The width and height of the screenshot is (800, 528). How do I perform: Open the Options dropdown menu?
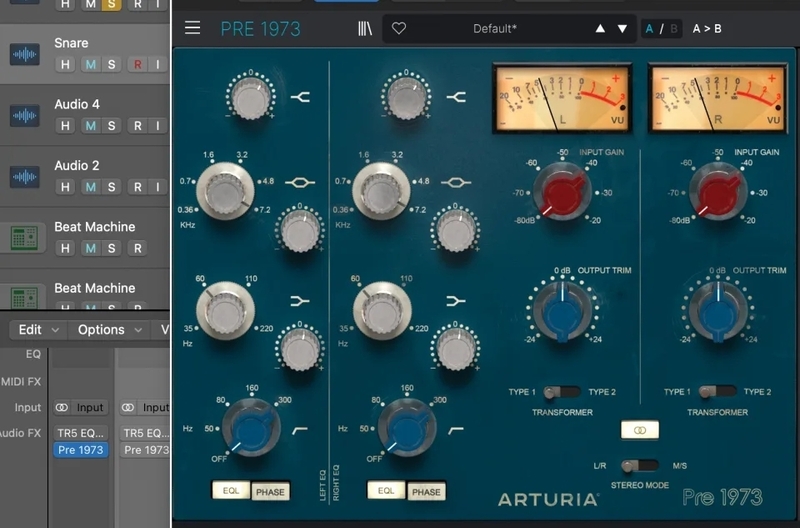point(109,330)
